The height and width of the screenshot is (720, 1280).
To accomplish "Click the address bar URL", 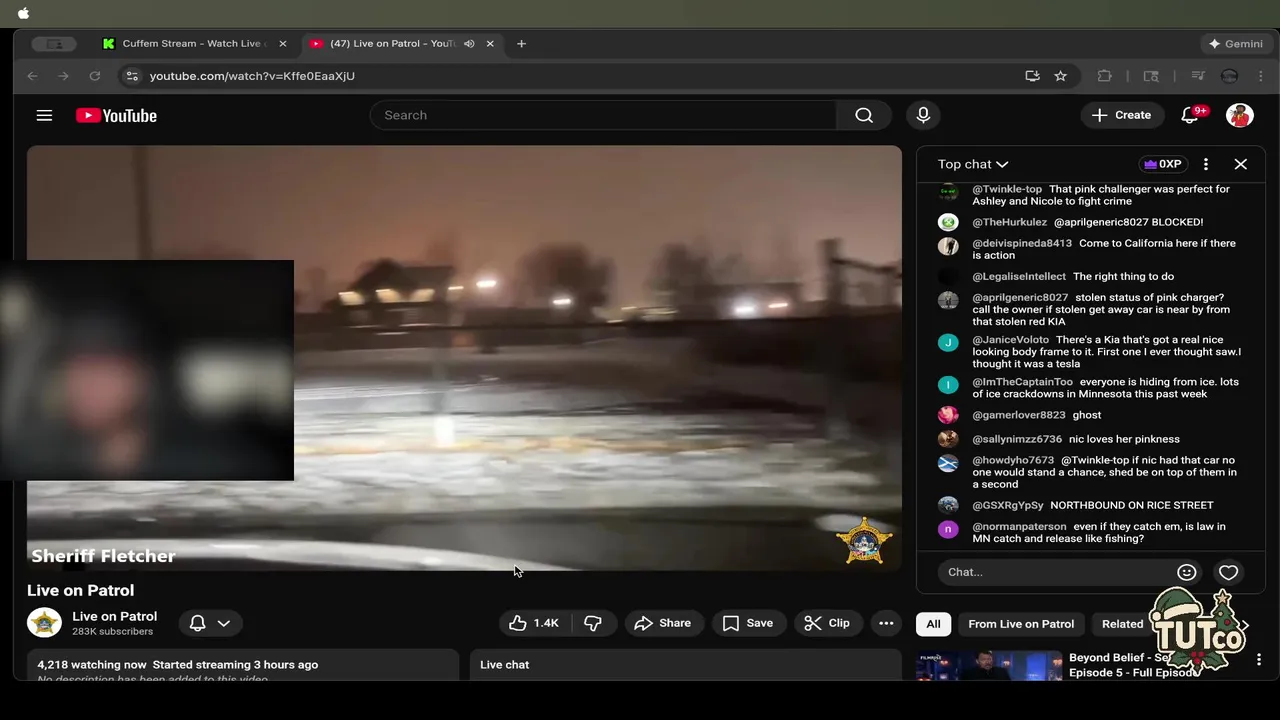I will point(252,76).
